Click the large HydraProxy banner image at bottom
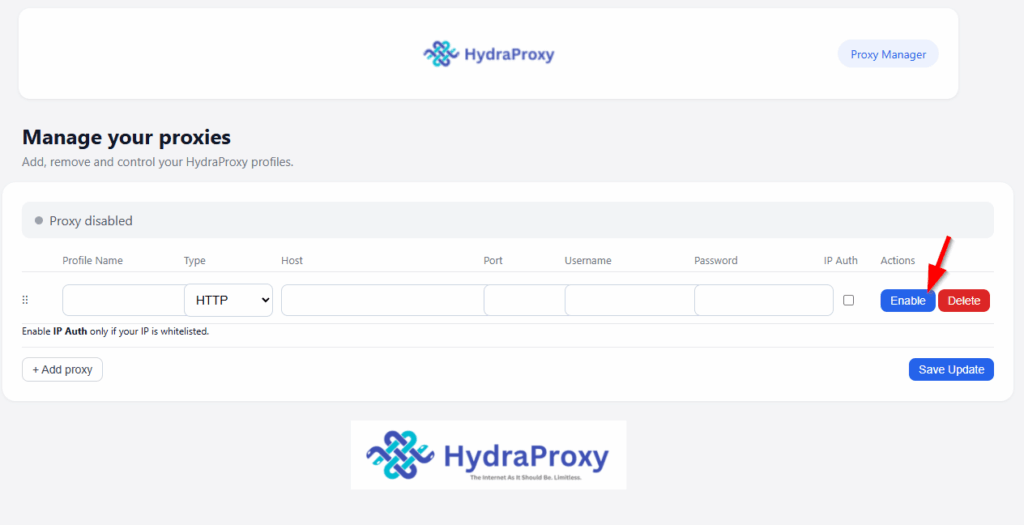Screen dimensions: 1024x525 click(x=488, y=455)
